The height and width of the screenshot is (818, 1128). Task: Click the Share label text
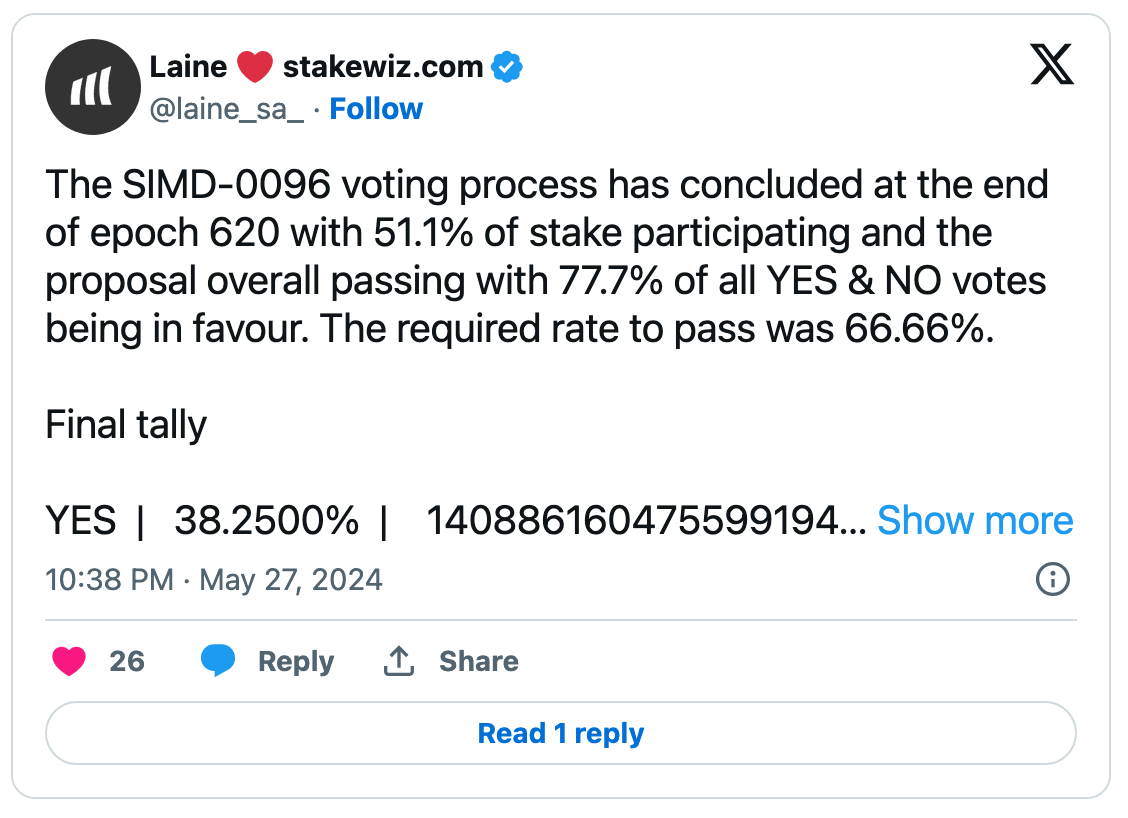(478, 661)
